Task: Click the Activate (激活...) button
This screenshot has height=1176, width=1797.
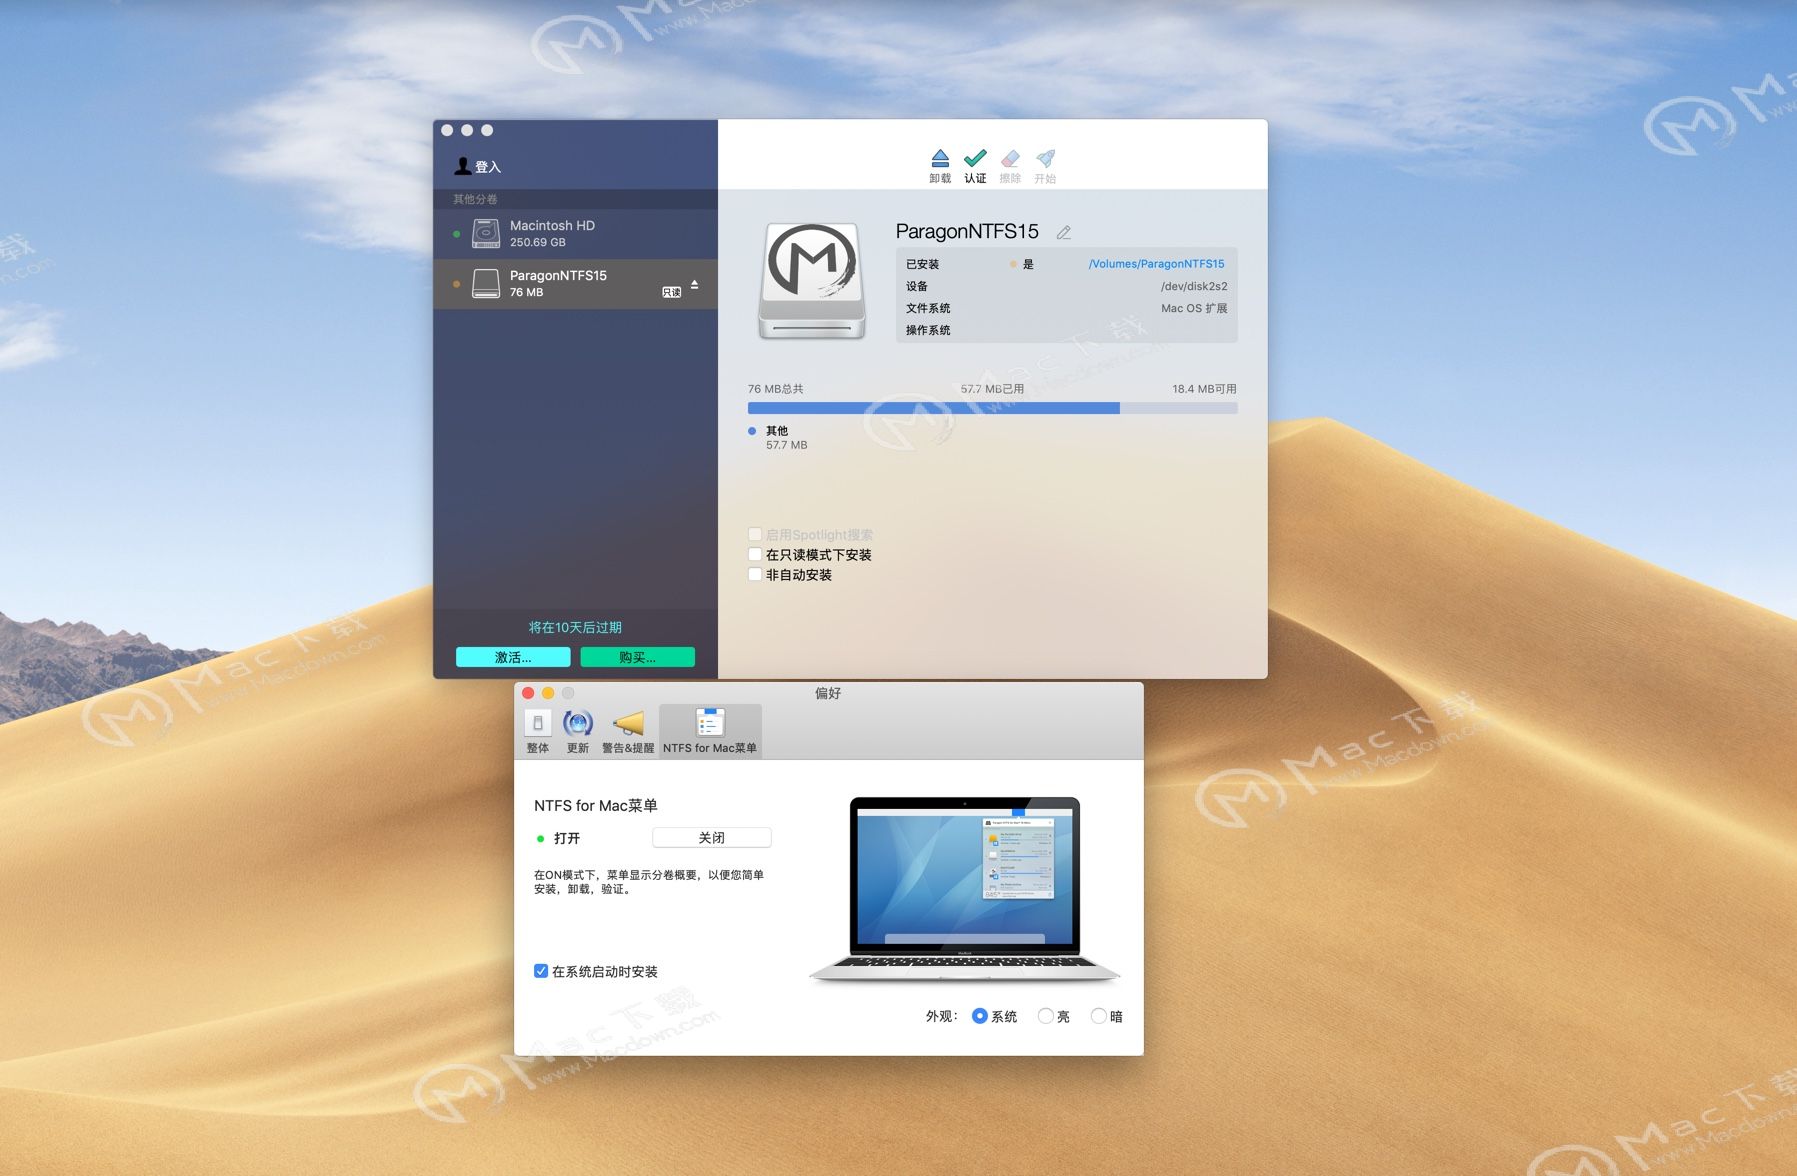Action: [513, 657]
